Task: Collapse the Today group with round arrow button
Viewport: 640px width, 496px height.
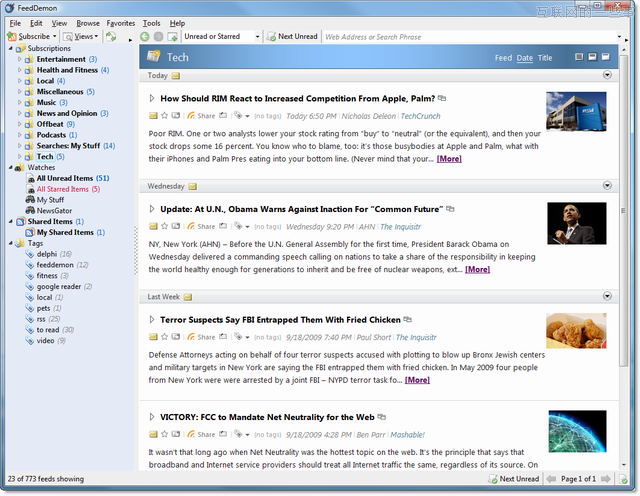Action: coord(608,75)
